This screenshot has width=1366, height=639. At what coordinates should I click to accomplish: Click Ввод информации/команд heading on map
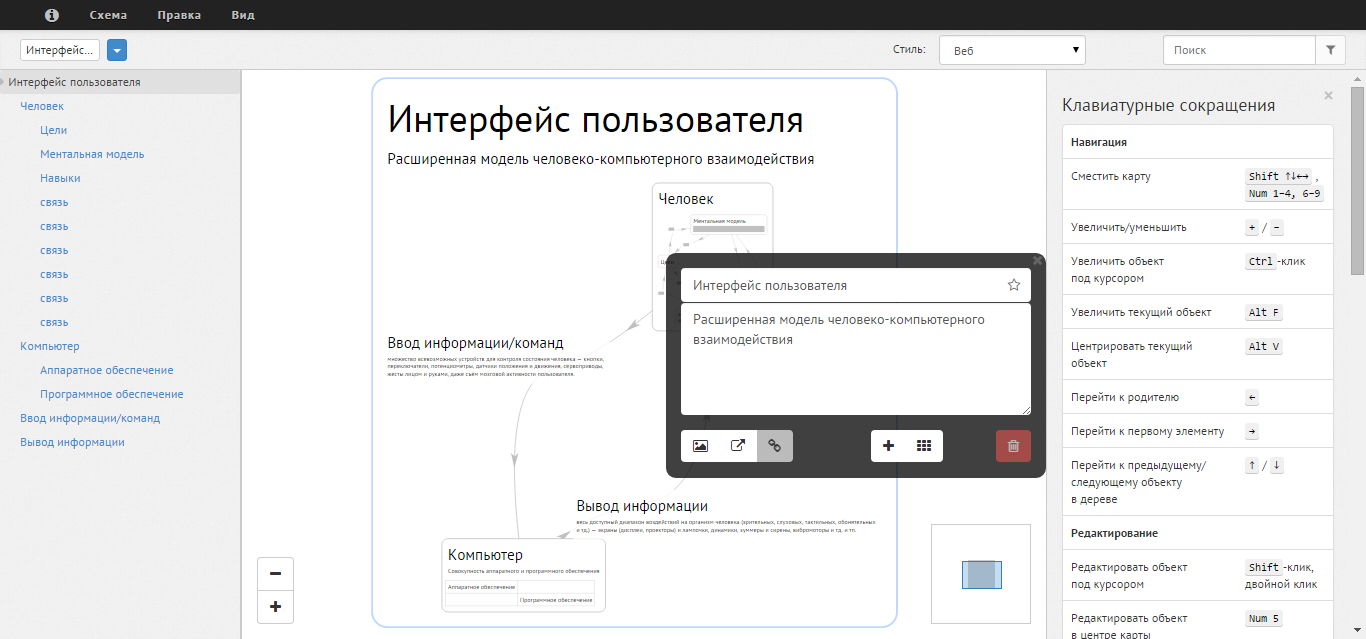tap(475, 343)
